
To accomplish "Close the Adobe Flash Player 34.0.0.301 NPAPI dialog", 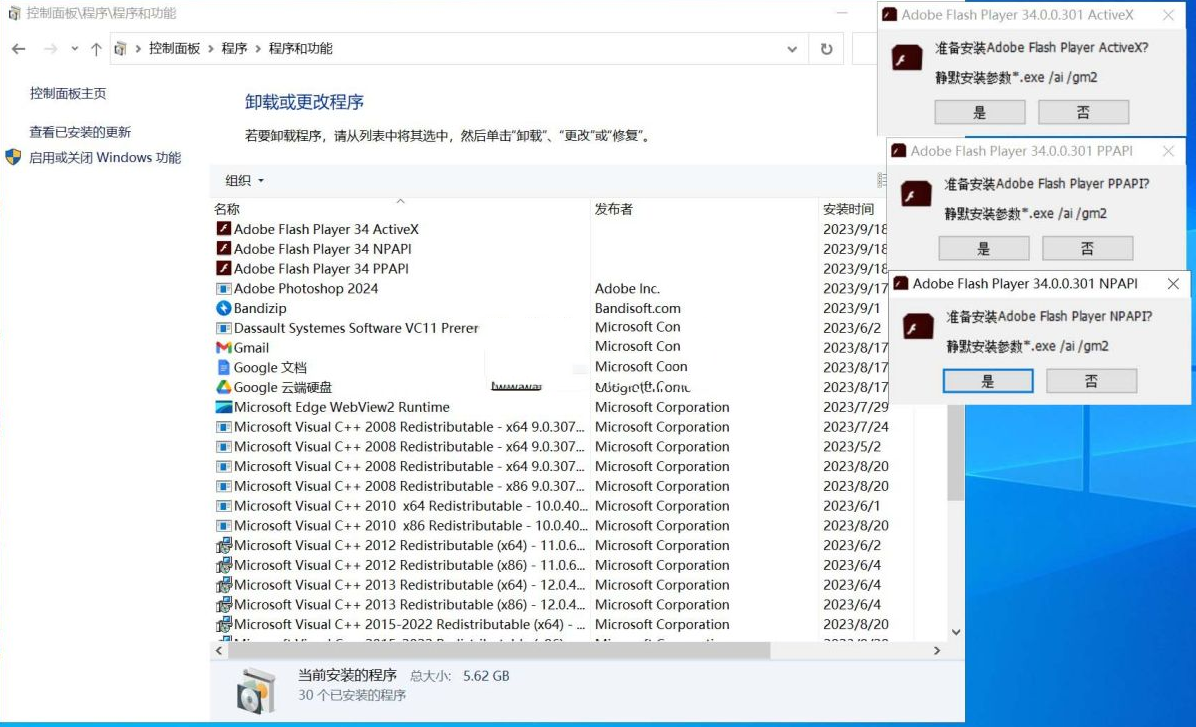I will point(1173,284).
